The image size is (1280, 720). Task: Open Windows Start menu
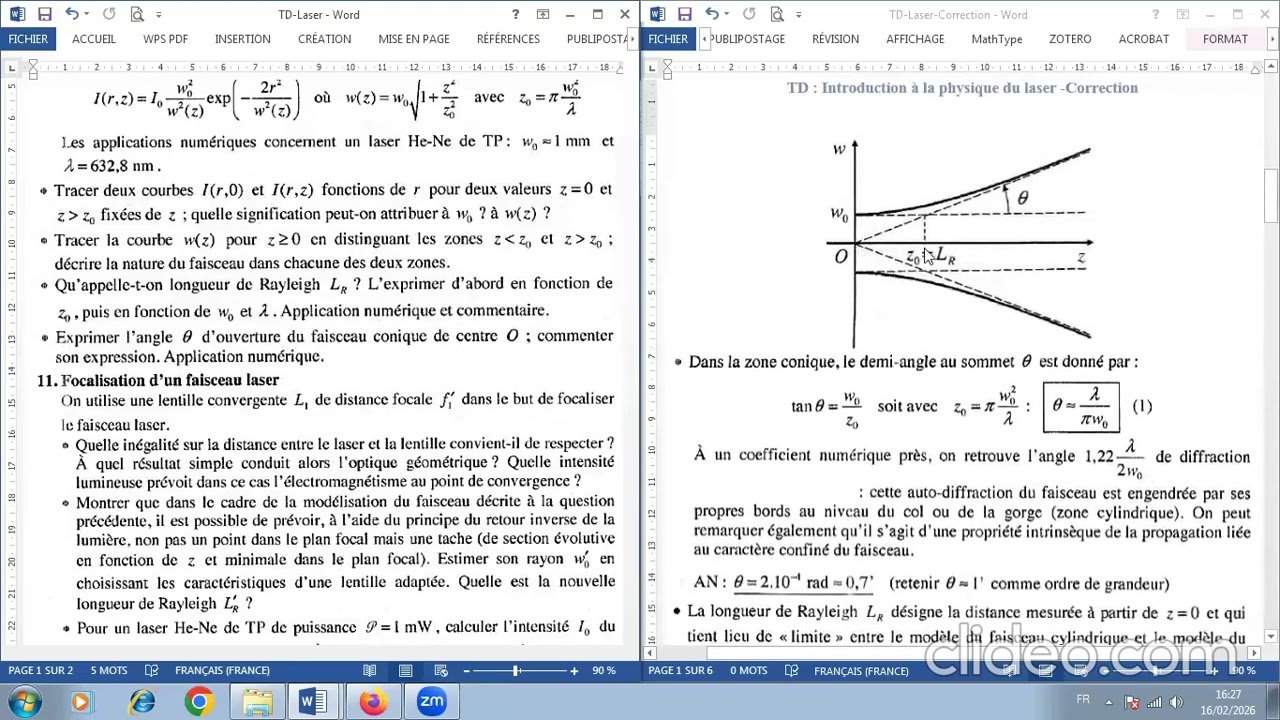click(x=24, y=702)
